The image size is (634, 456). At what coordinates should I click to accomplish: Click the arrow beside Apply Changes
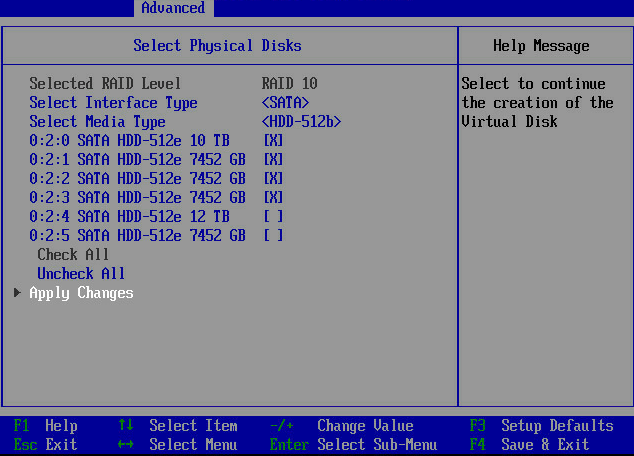pyautogui.click(x=17, y=292)
